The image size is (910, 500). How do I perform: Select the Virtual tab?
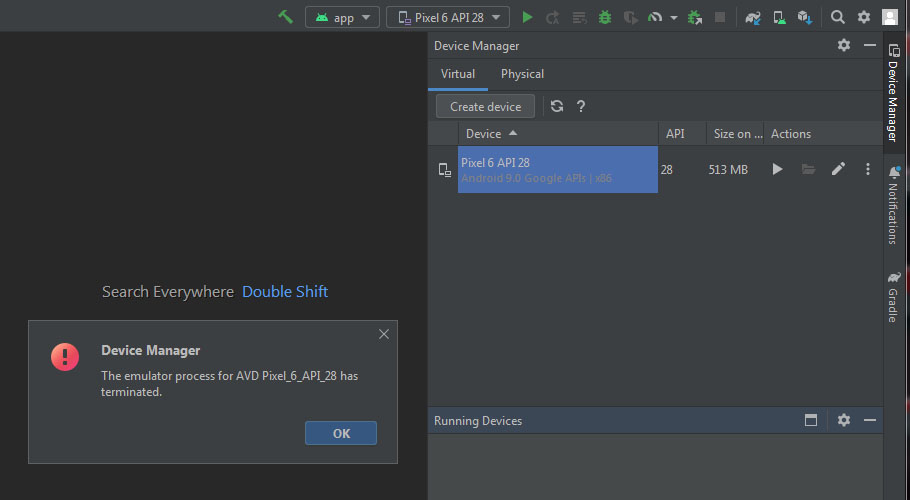point(458,74)
